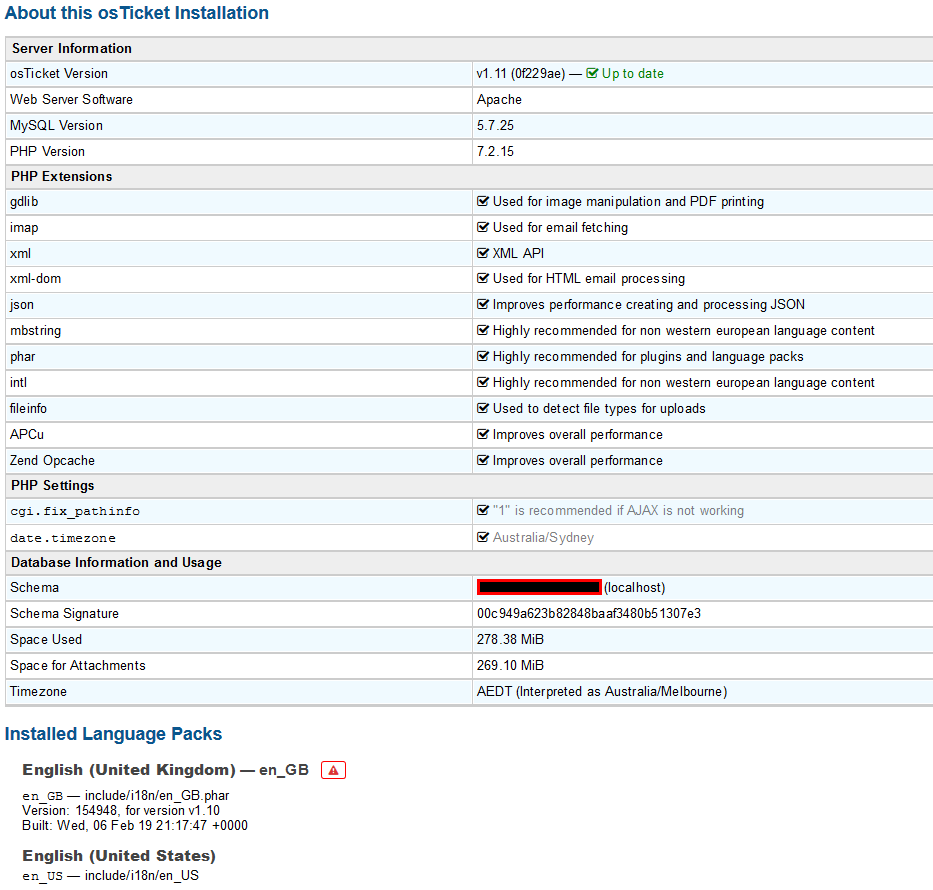Image resolution: width=933 pixels, height=890 pixels.
Task: Click the PHP Extensions section header
Action: (62, 177)
